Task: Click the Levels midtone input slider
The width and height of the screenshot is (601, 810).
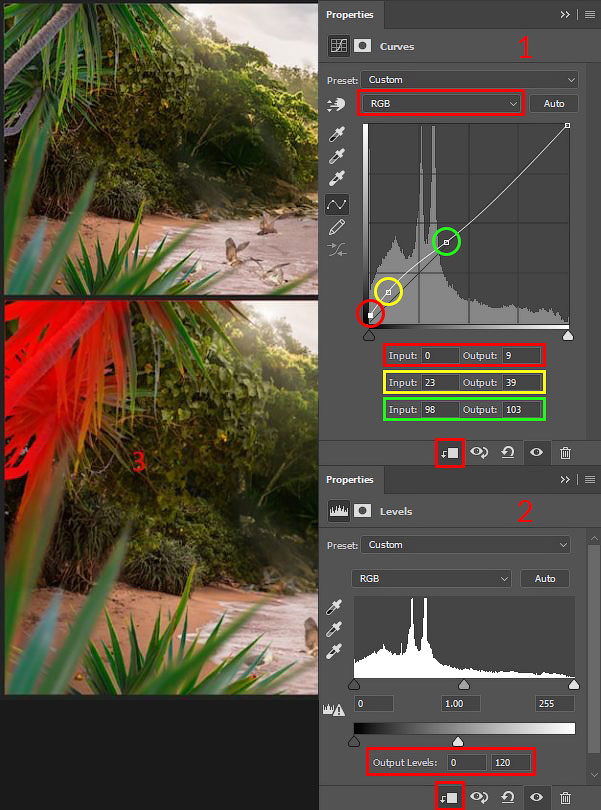Action: pyautogui.click(x=464, y=684)
